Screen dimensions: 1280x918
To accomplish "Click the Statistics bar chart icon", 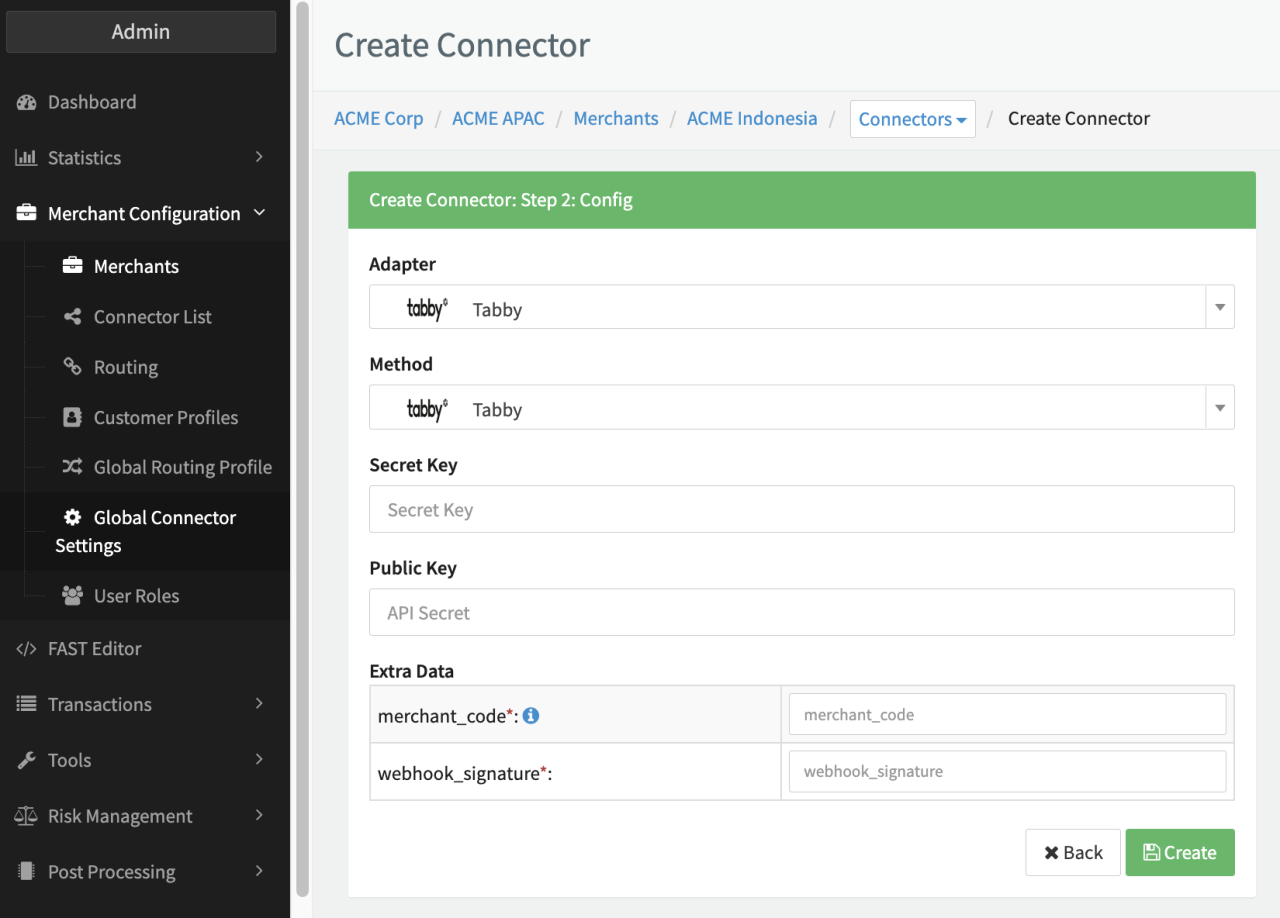I will tap(27, 158).
